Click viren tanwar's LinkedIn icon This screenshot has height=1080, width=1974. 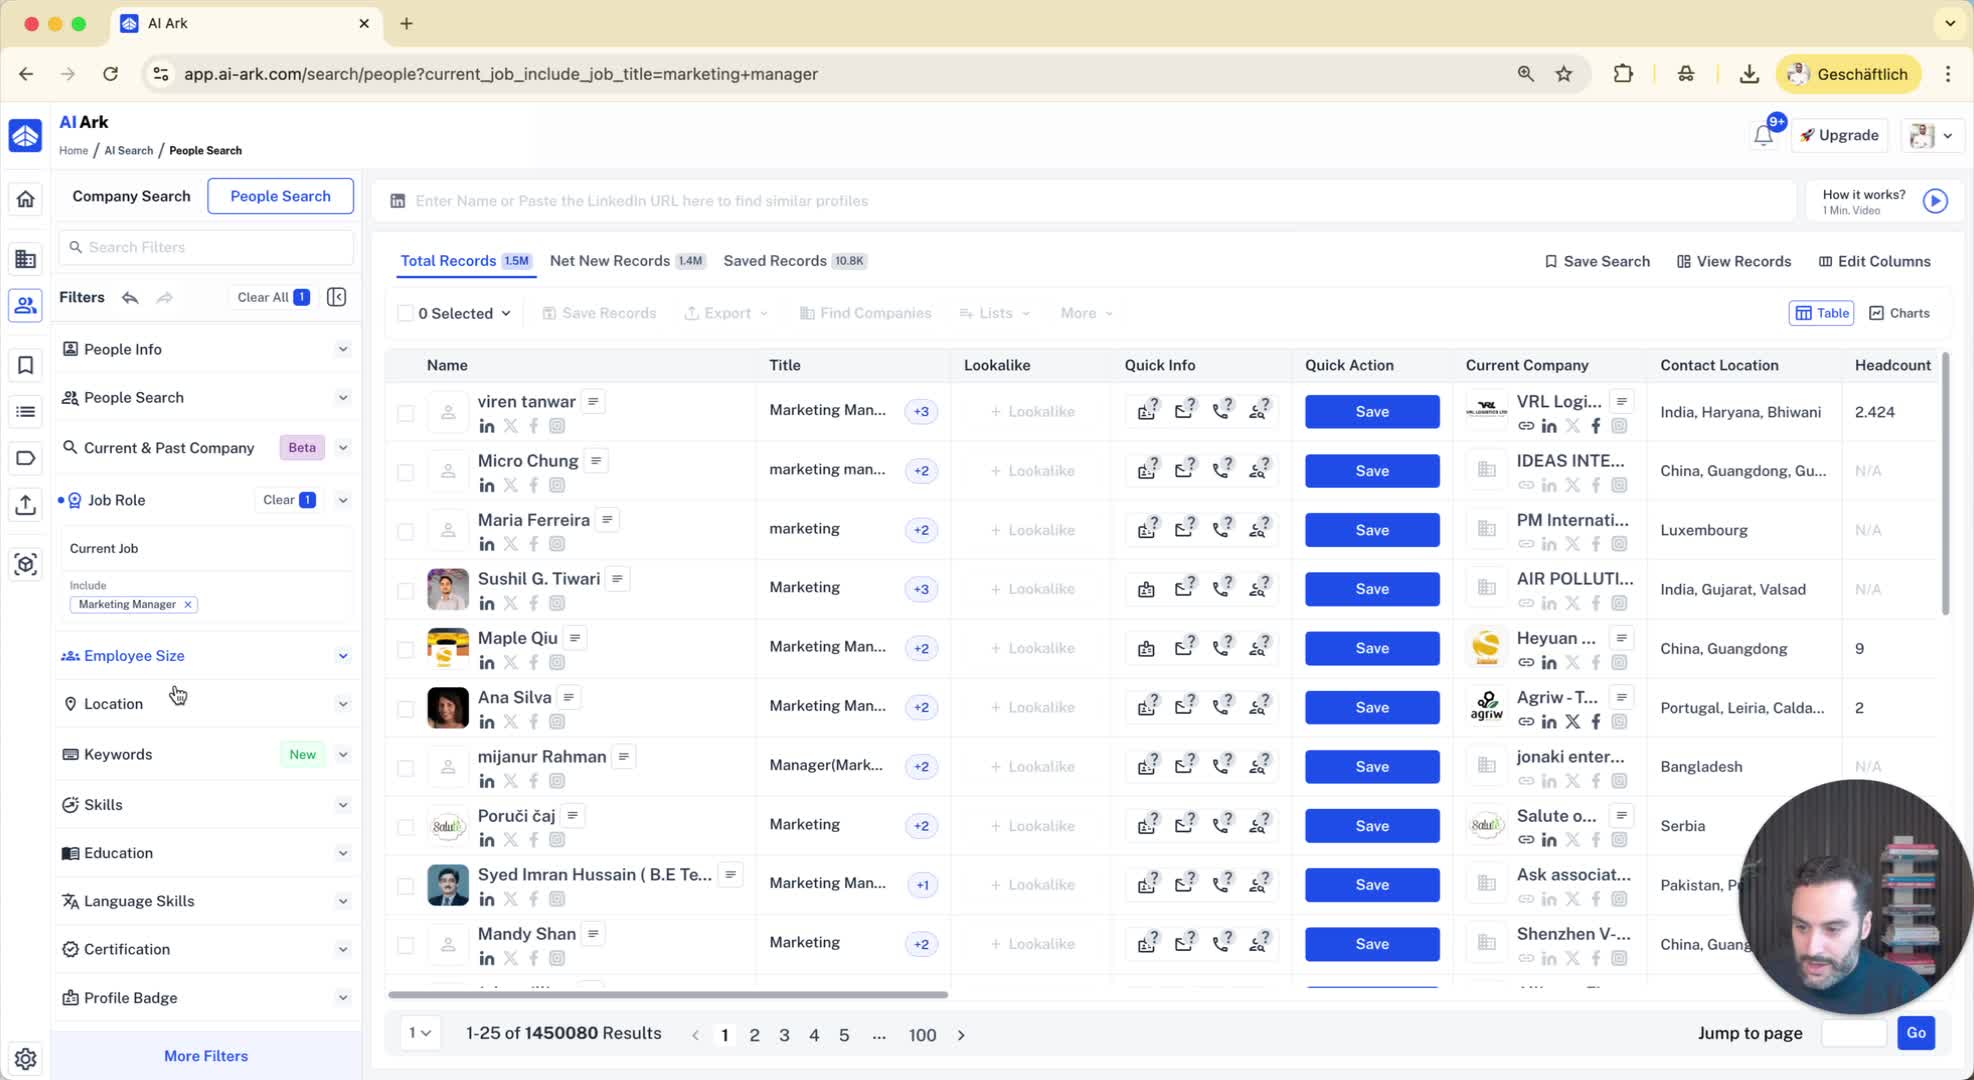(487, 427)
